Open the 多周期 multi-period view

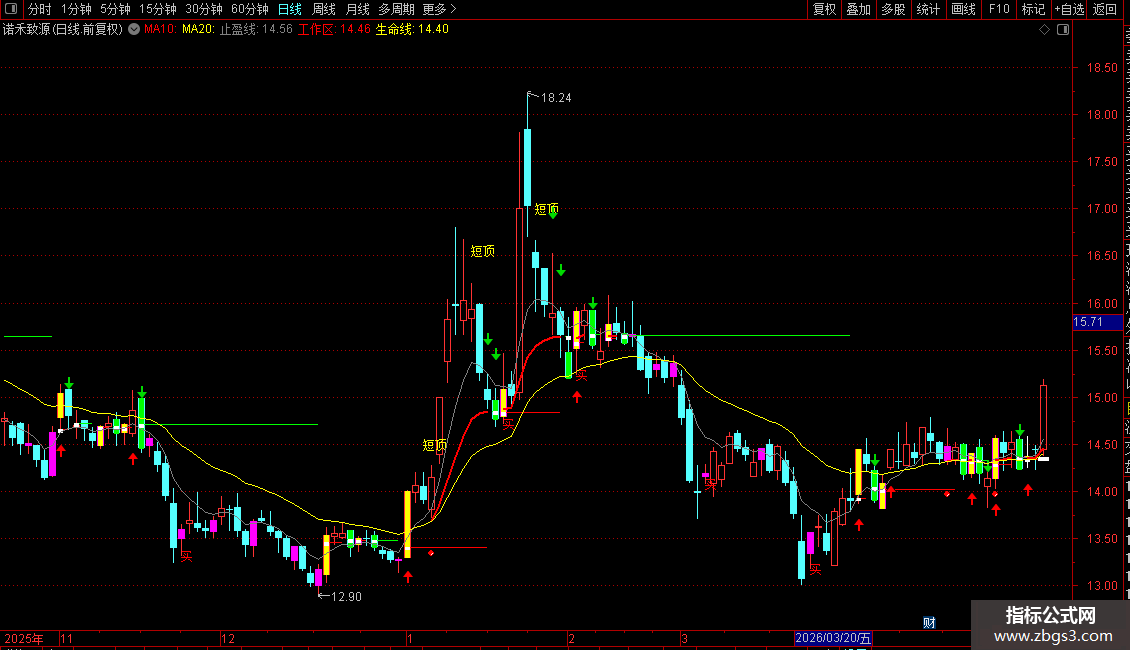point(396,9)
